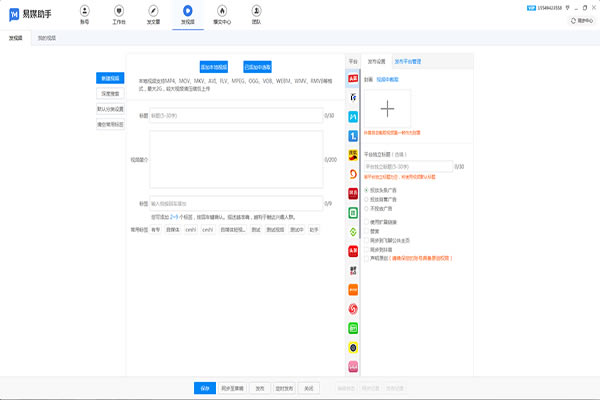Click the 发布 button in bottom bar
The width and height of the screenshot is (600, 400).
pos(260,388)
